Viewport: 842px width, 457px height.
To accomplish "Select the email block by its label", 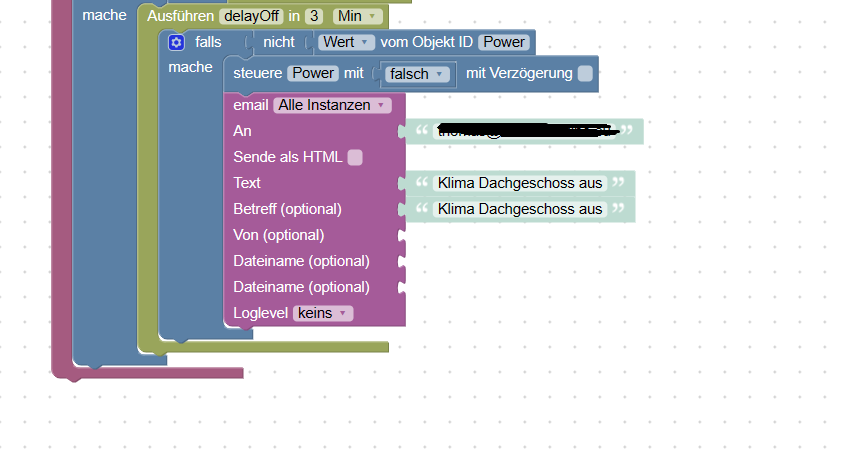I will 251,105.
